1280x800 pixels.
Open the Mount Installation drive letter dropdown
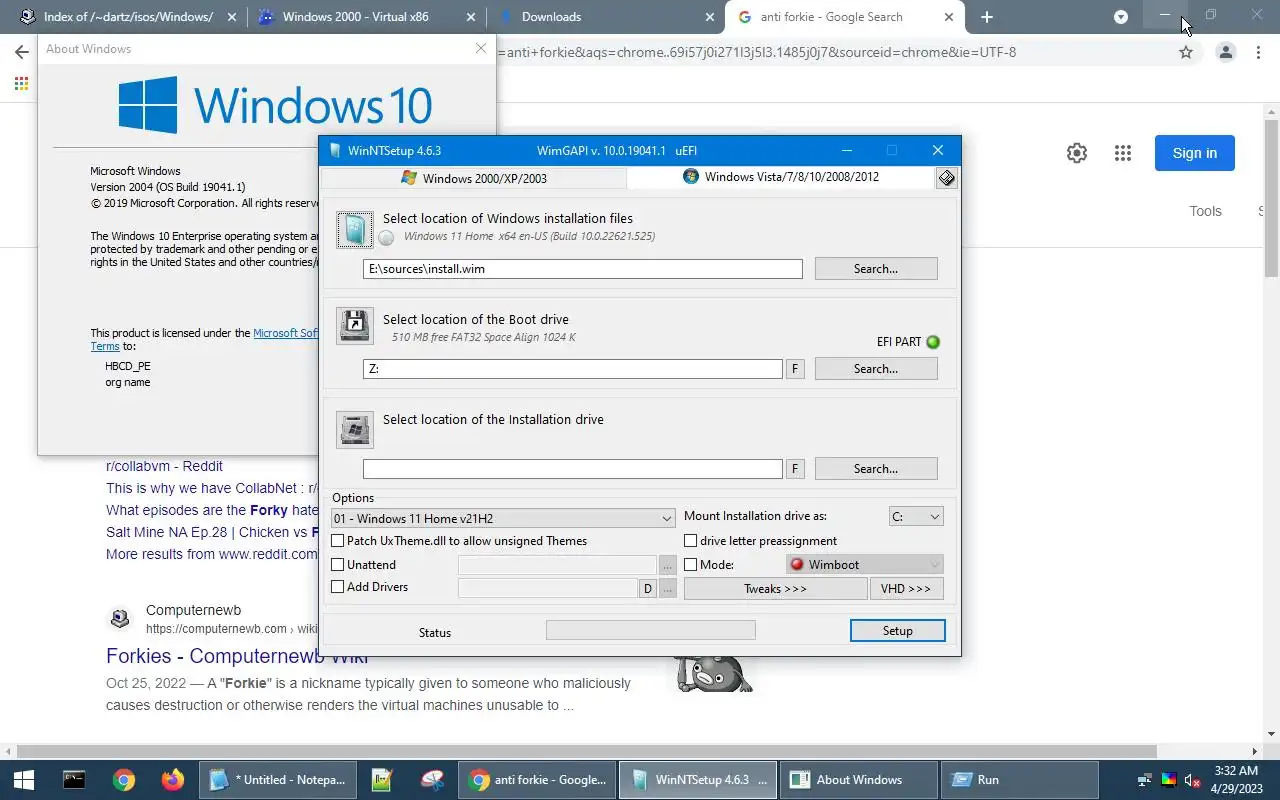click(x=916, y=517)
